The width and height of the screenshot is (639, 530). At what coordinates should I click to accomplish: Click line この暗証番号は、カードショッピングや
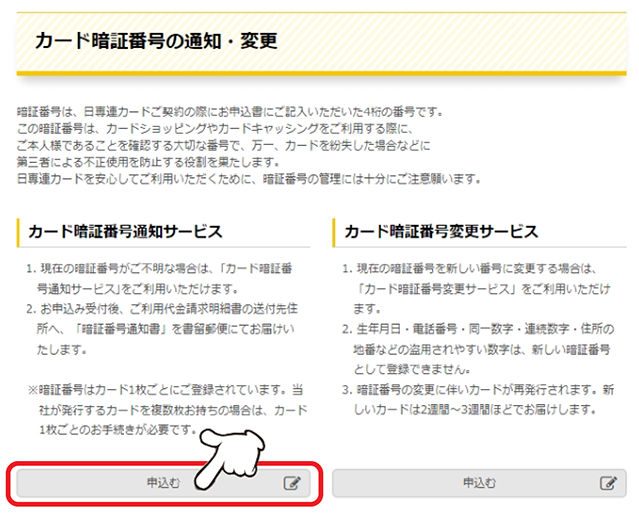pos(215,129)
